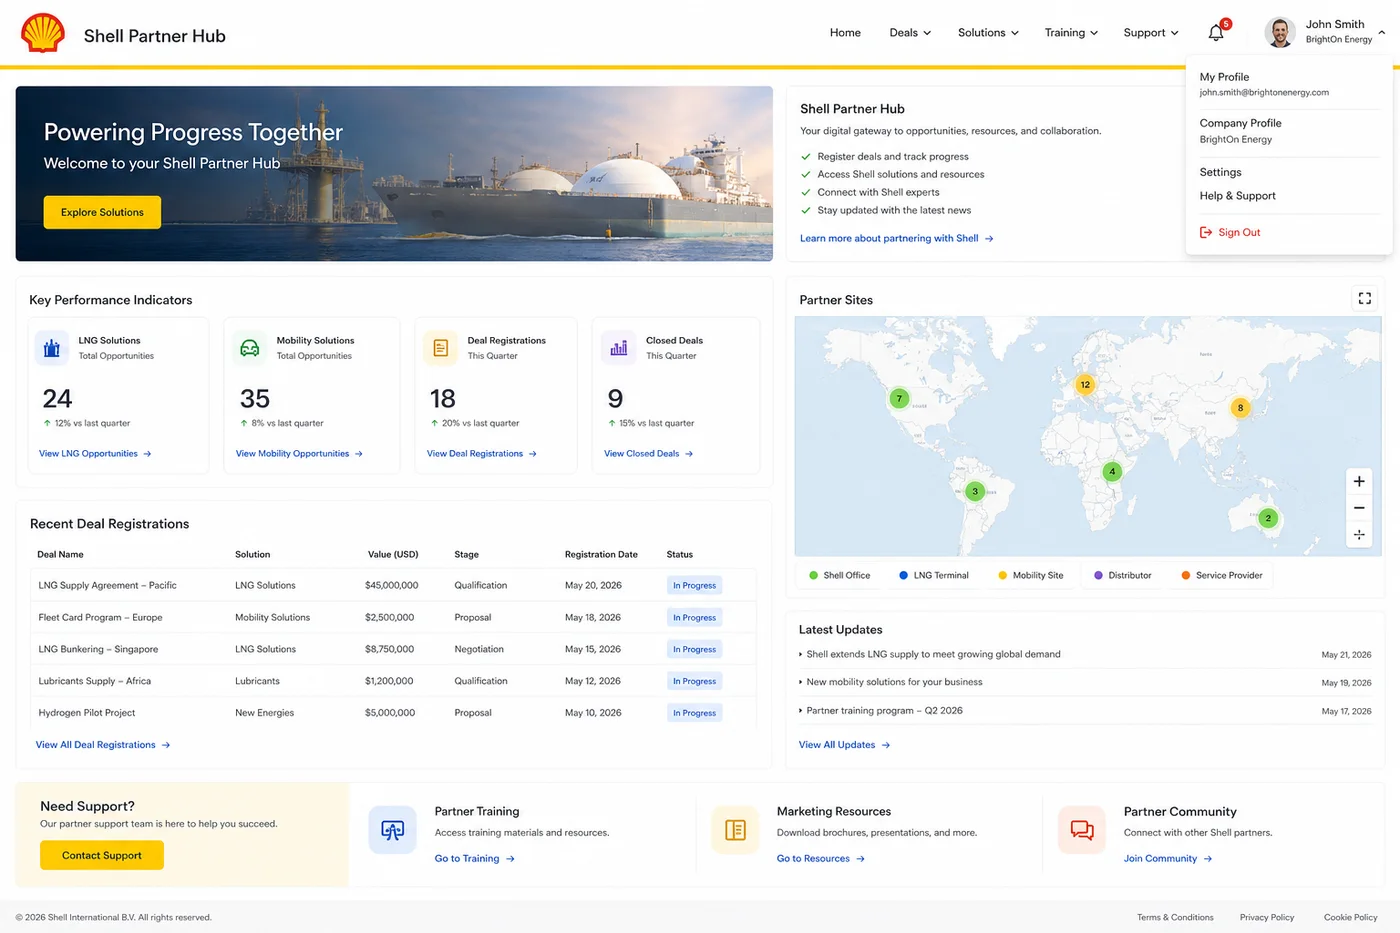Open Company Profile from user menu
Viewport: 1400px width, 933px height.
tap(1240, 123)
